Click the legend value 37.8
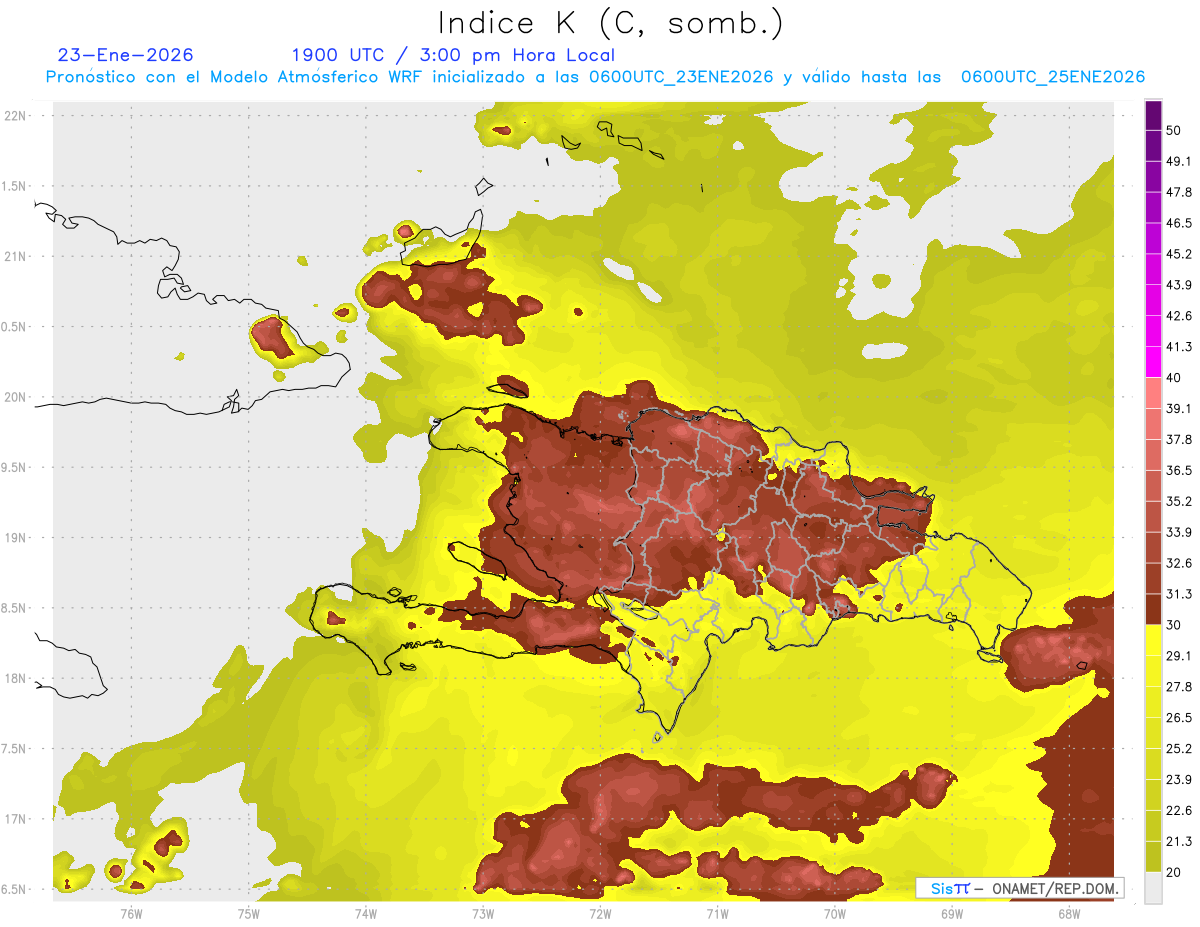 [1179, 439]
